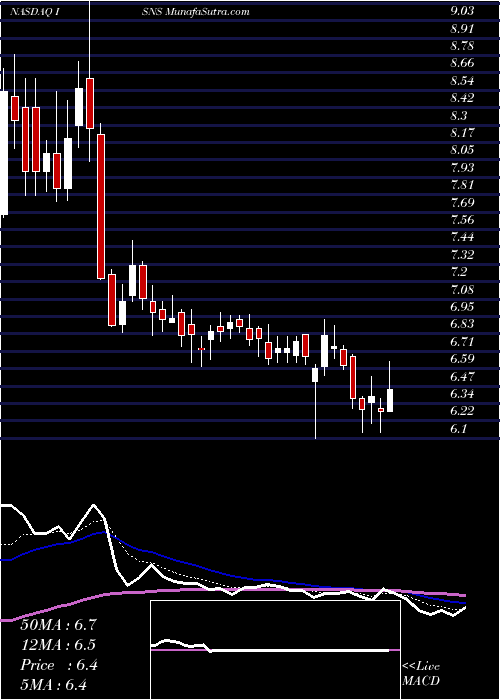Image resolution: width=500 pixels, height=700 pixels.
Task: Click the 6.47 price axis label
Action: coord(462,377)
